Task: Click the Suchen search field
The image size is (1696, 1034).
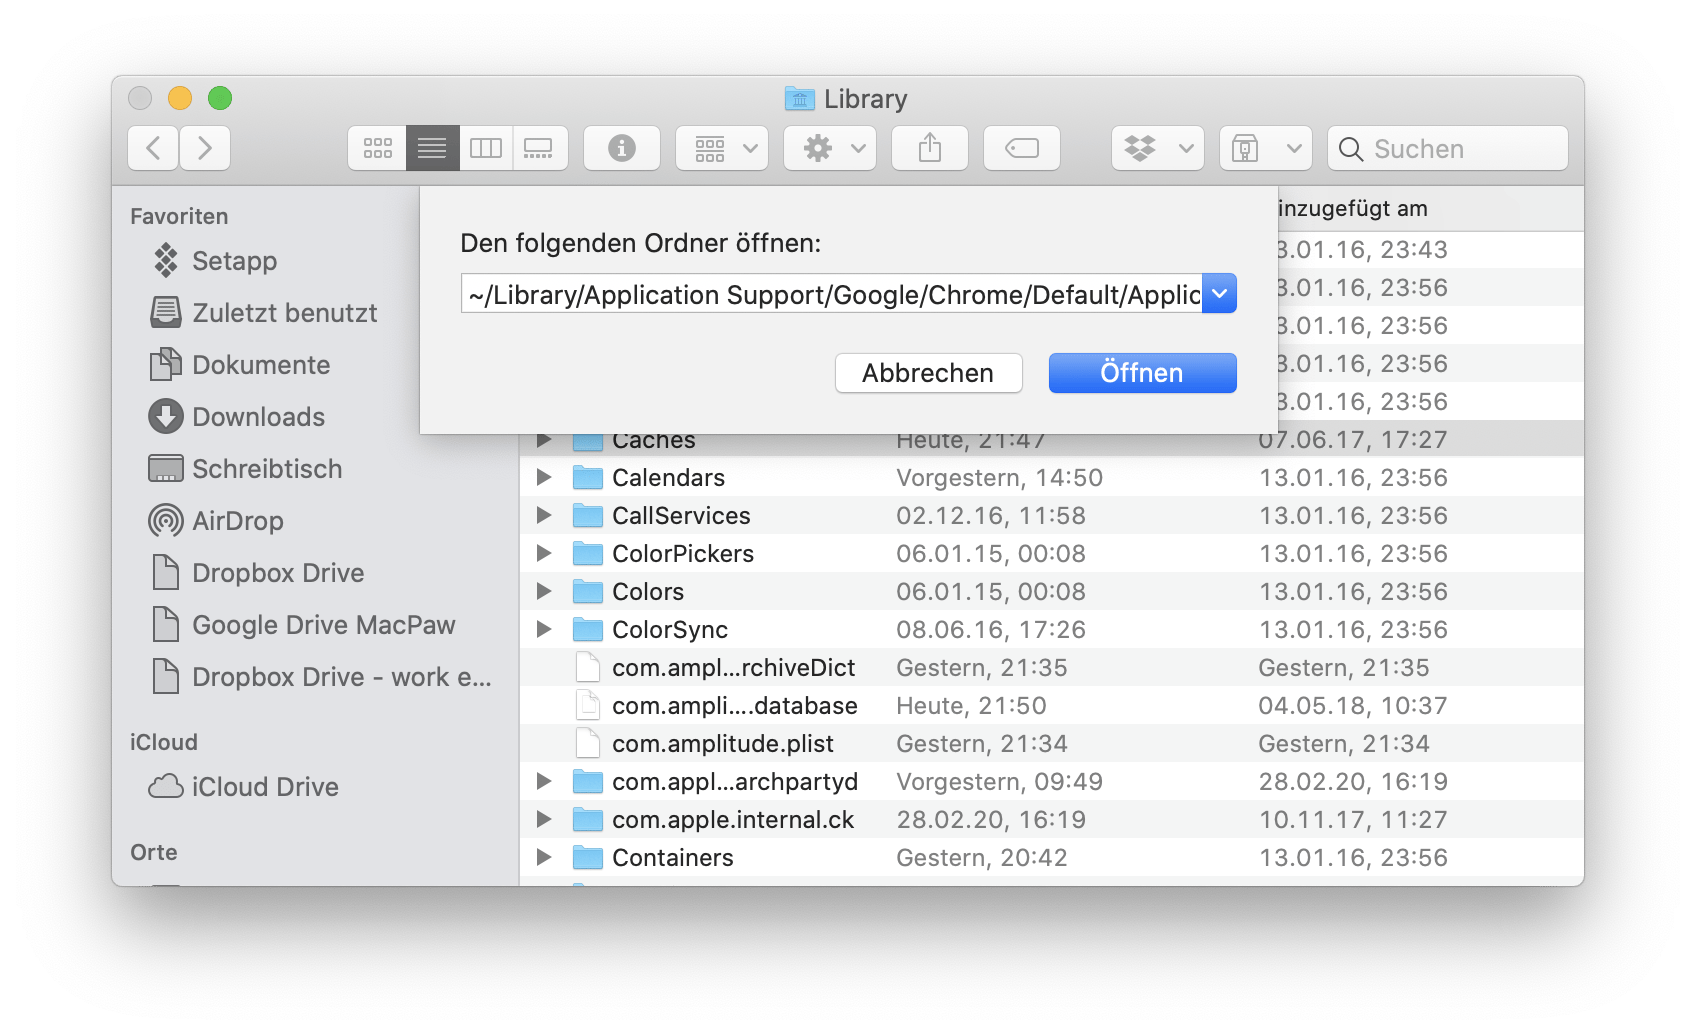Action: [x=1448, y=148]
